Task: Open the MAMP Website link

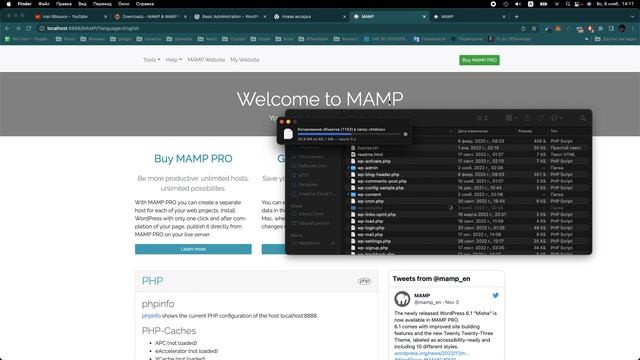Action: (x=206, y=60)
